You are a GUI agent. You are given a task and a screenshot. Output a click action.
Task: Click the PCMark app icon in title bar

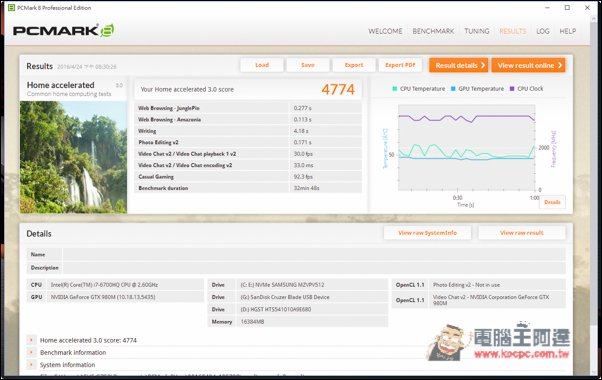pos(12,8)
